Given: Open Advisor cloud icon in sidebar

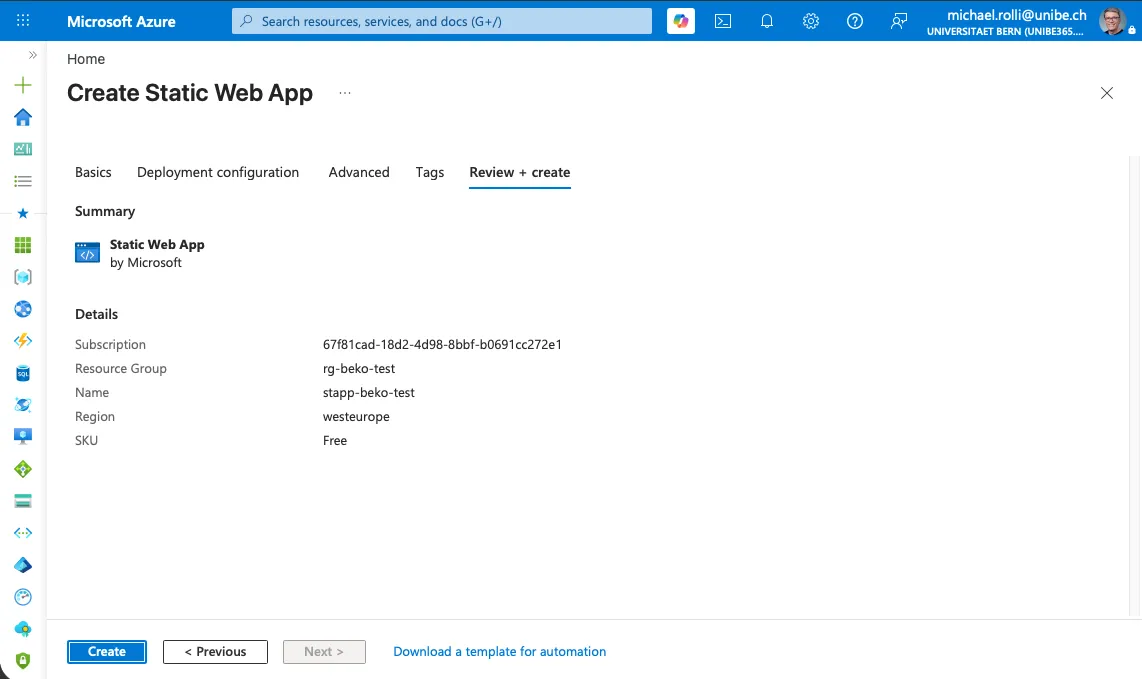Looking at the screenshot, I should (23, 629).
